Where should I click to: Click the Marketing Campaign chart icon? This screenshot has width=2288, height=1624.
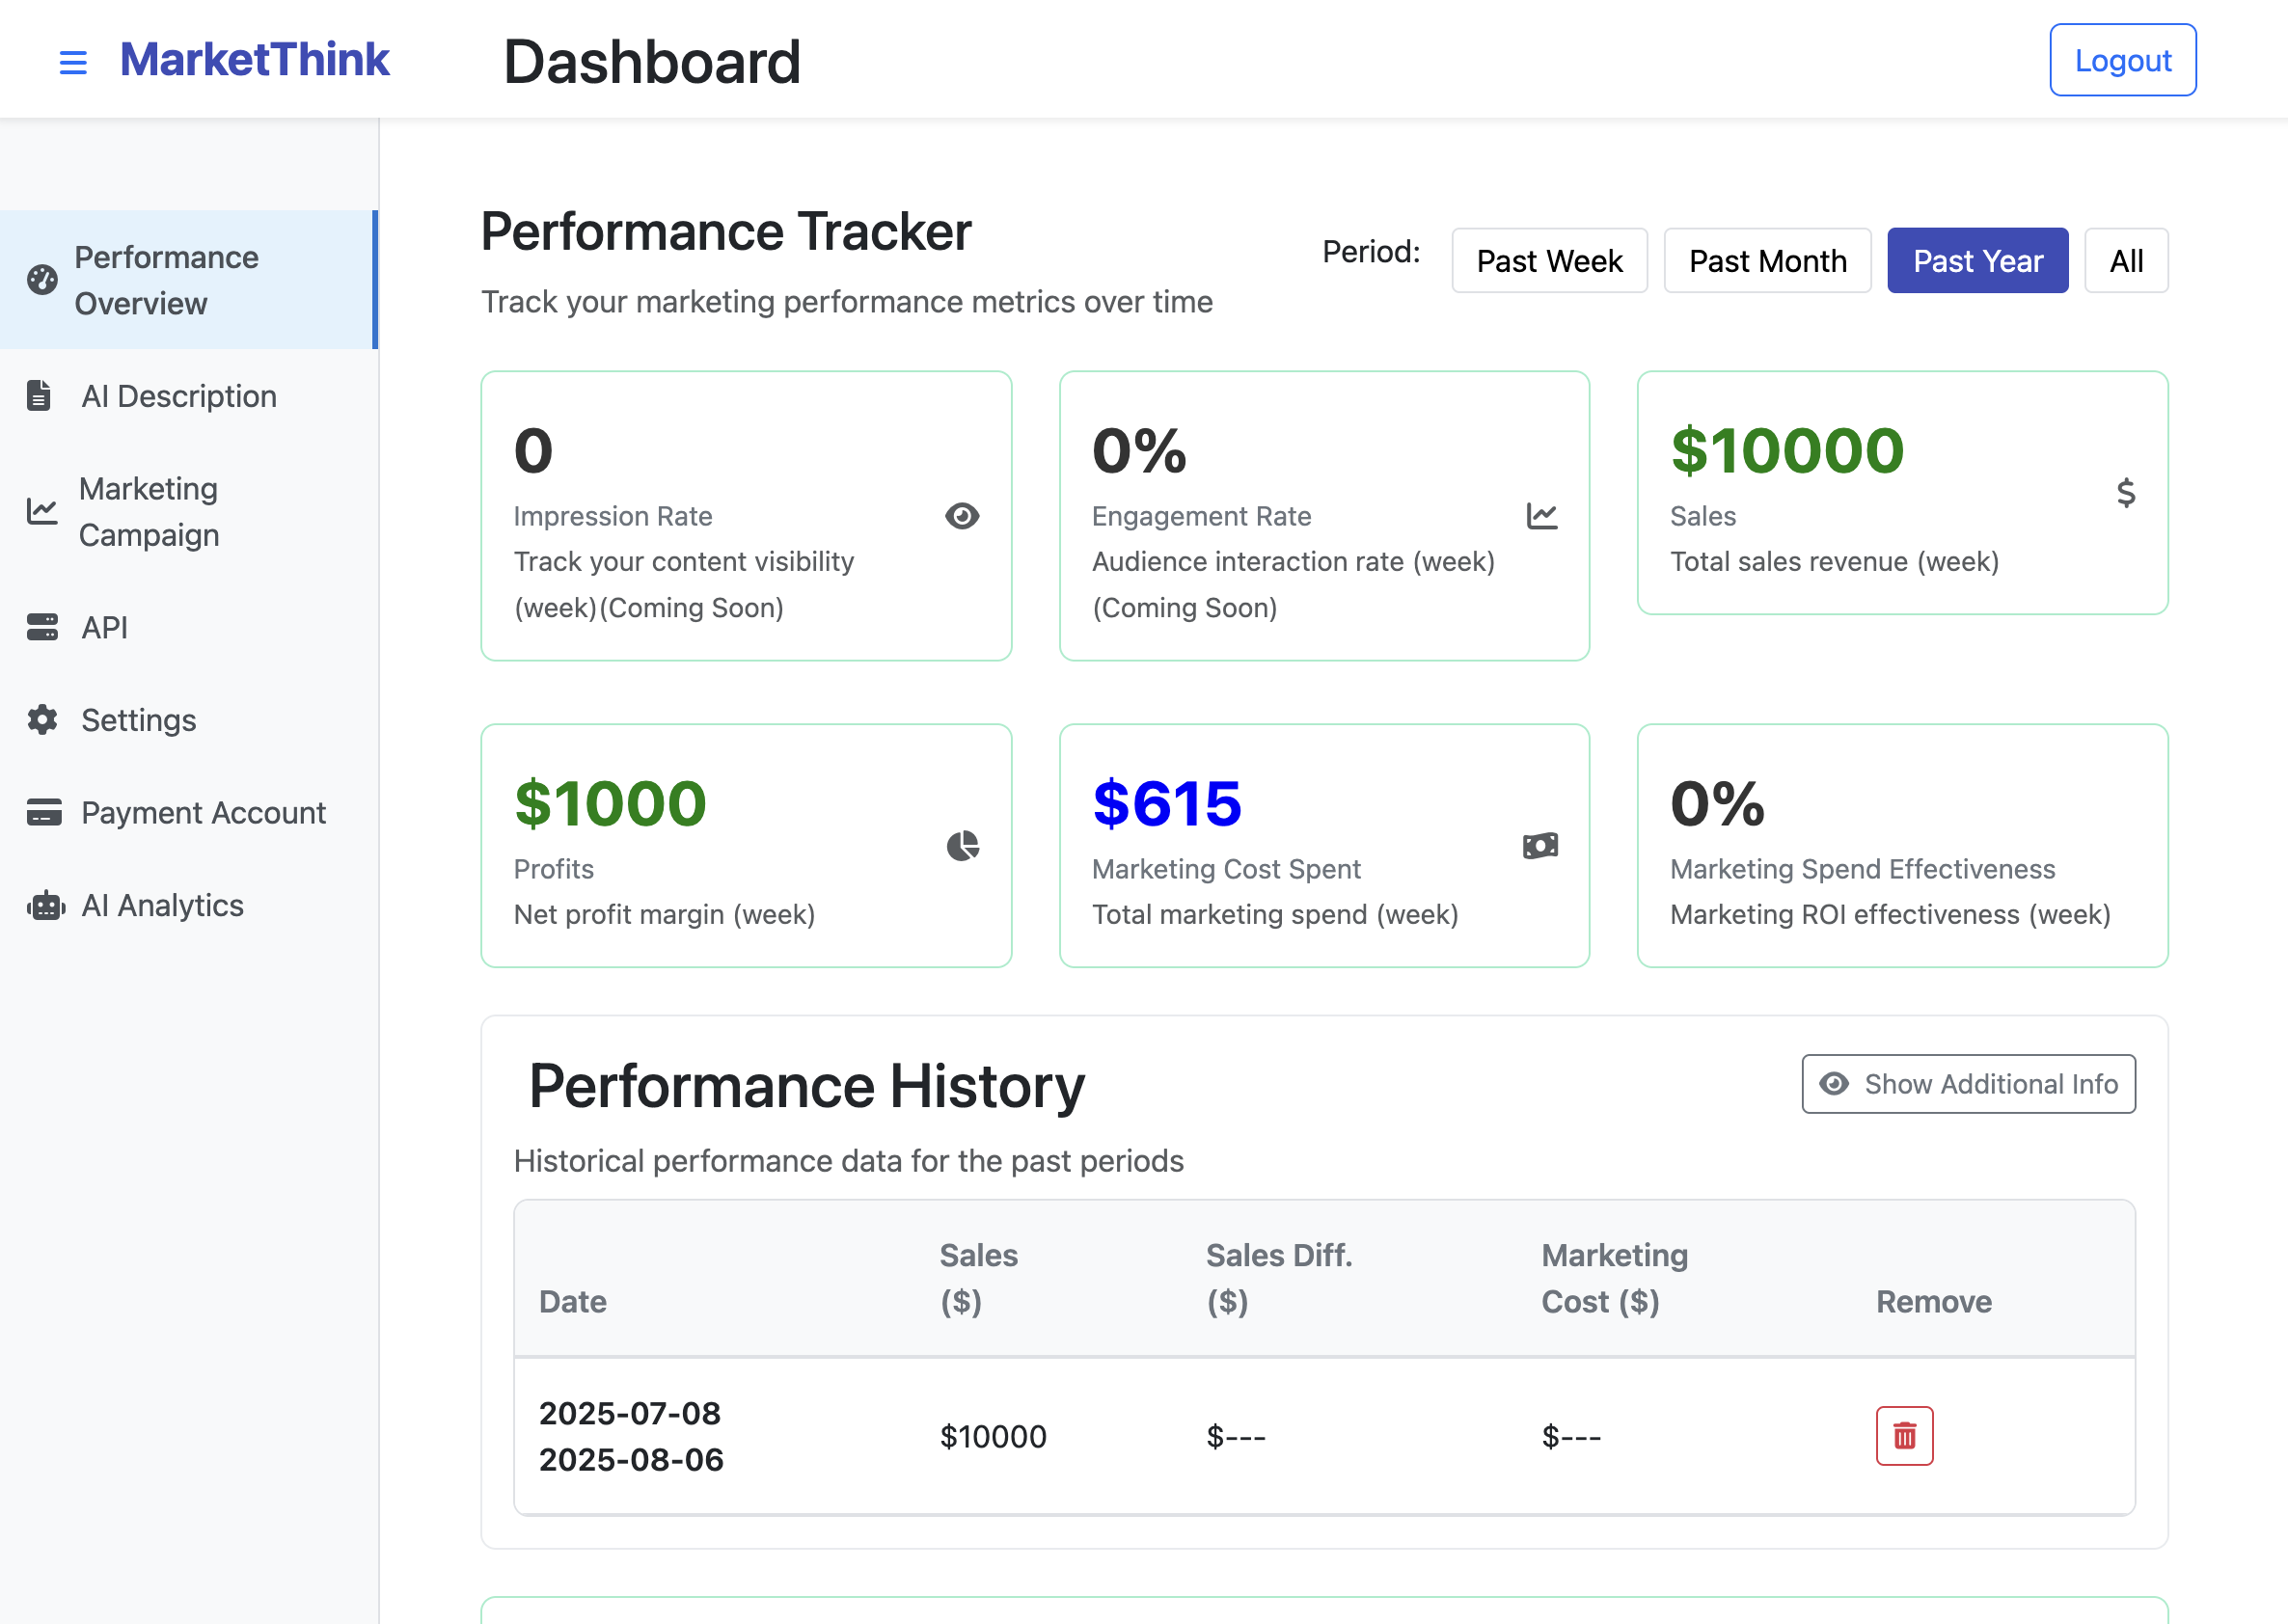tap(42, 511)
